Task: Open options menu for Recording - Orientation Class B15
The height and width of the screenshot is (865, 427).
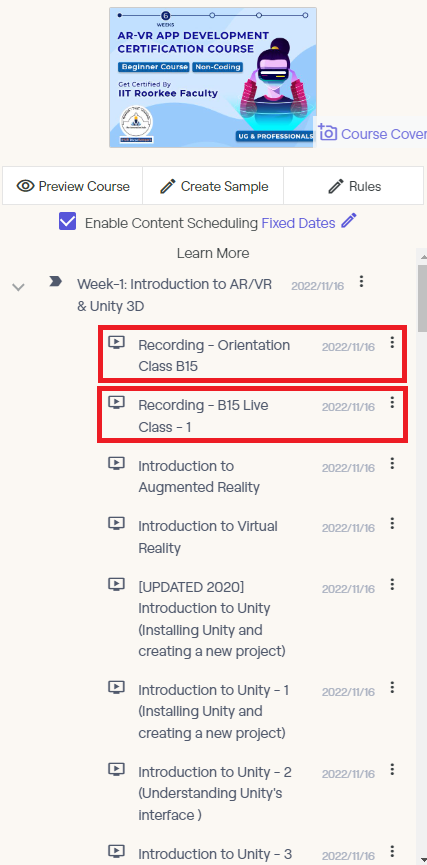Action: point(392,343)
